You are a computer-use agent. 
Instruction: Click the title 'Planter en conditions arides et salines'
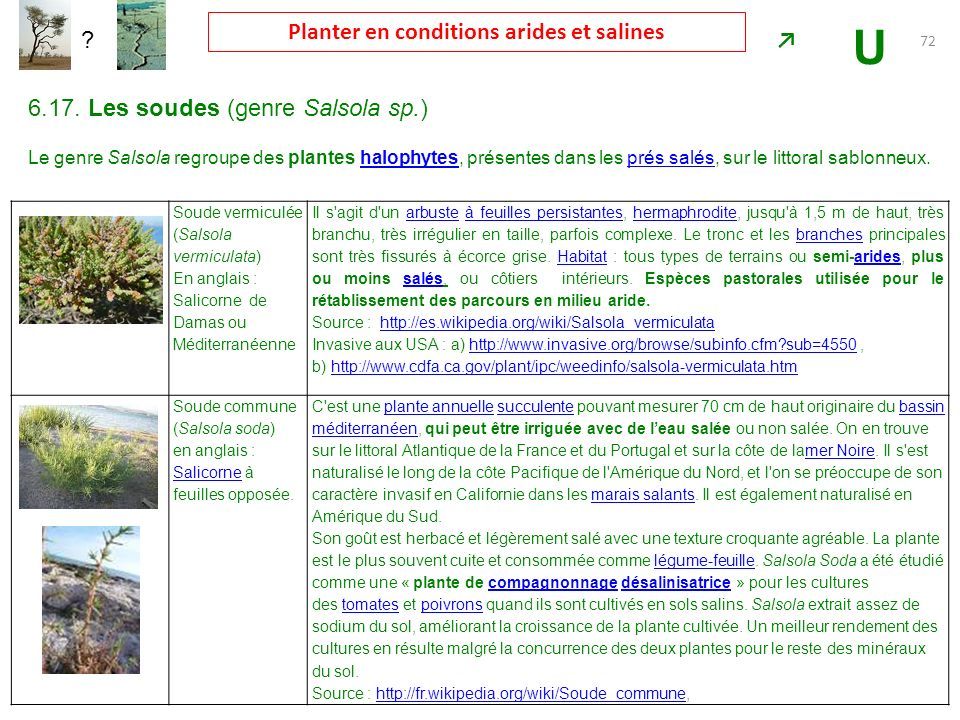click(x=476, y=32)
